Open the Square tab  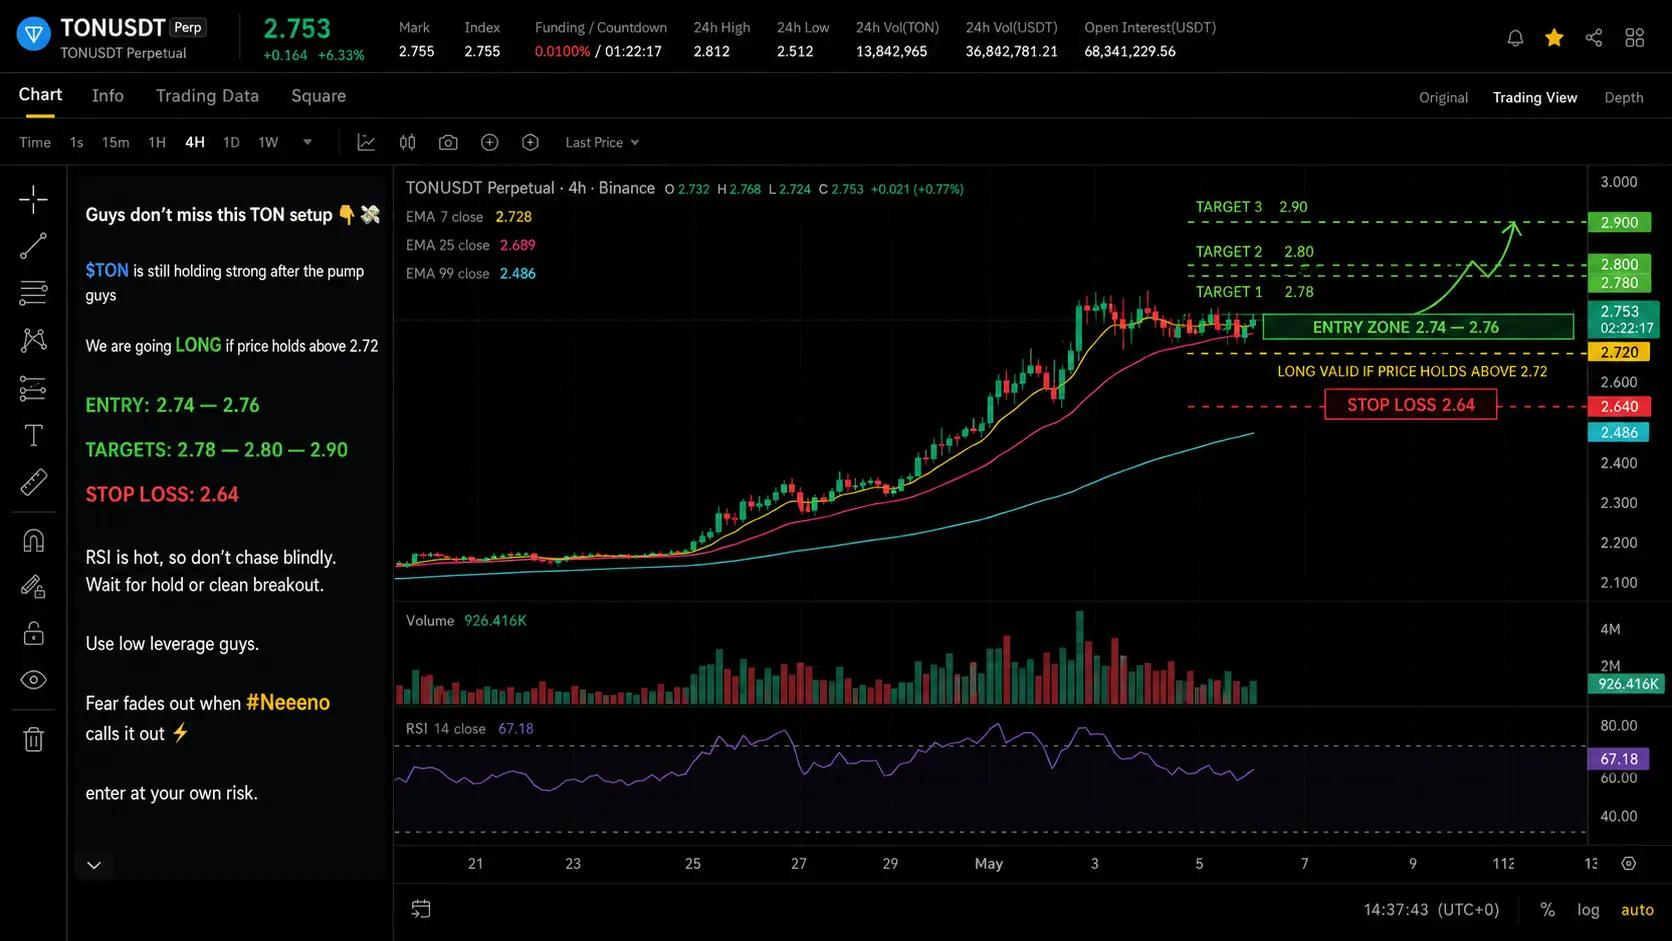coord(318,96)
